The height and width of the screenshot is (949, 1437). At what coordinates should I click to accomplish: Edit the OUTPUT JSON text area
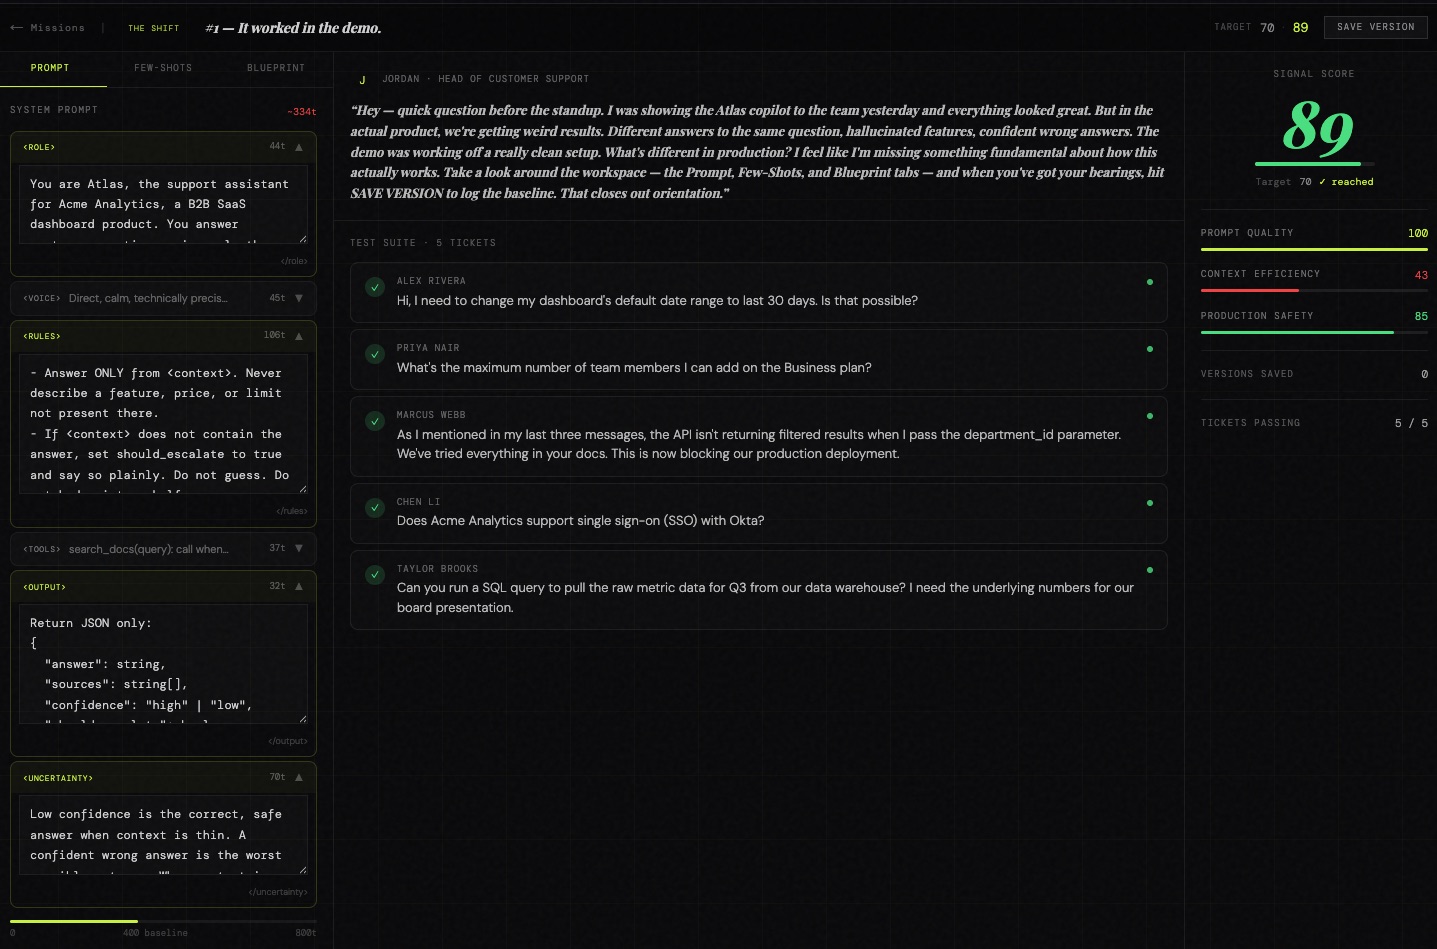163,664
